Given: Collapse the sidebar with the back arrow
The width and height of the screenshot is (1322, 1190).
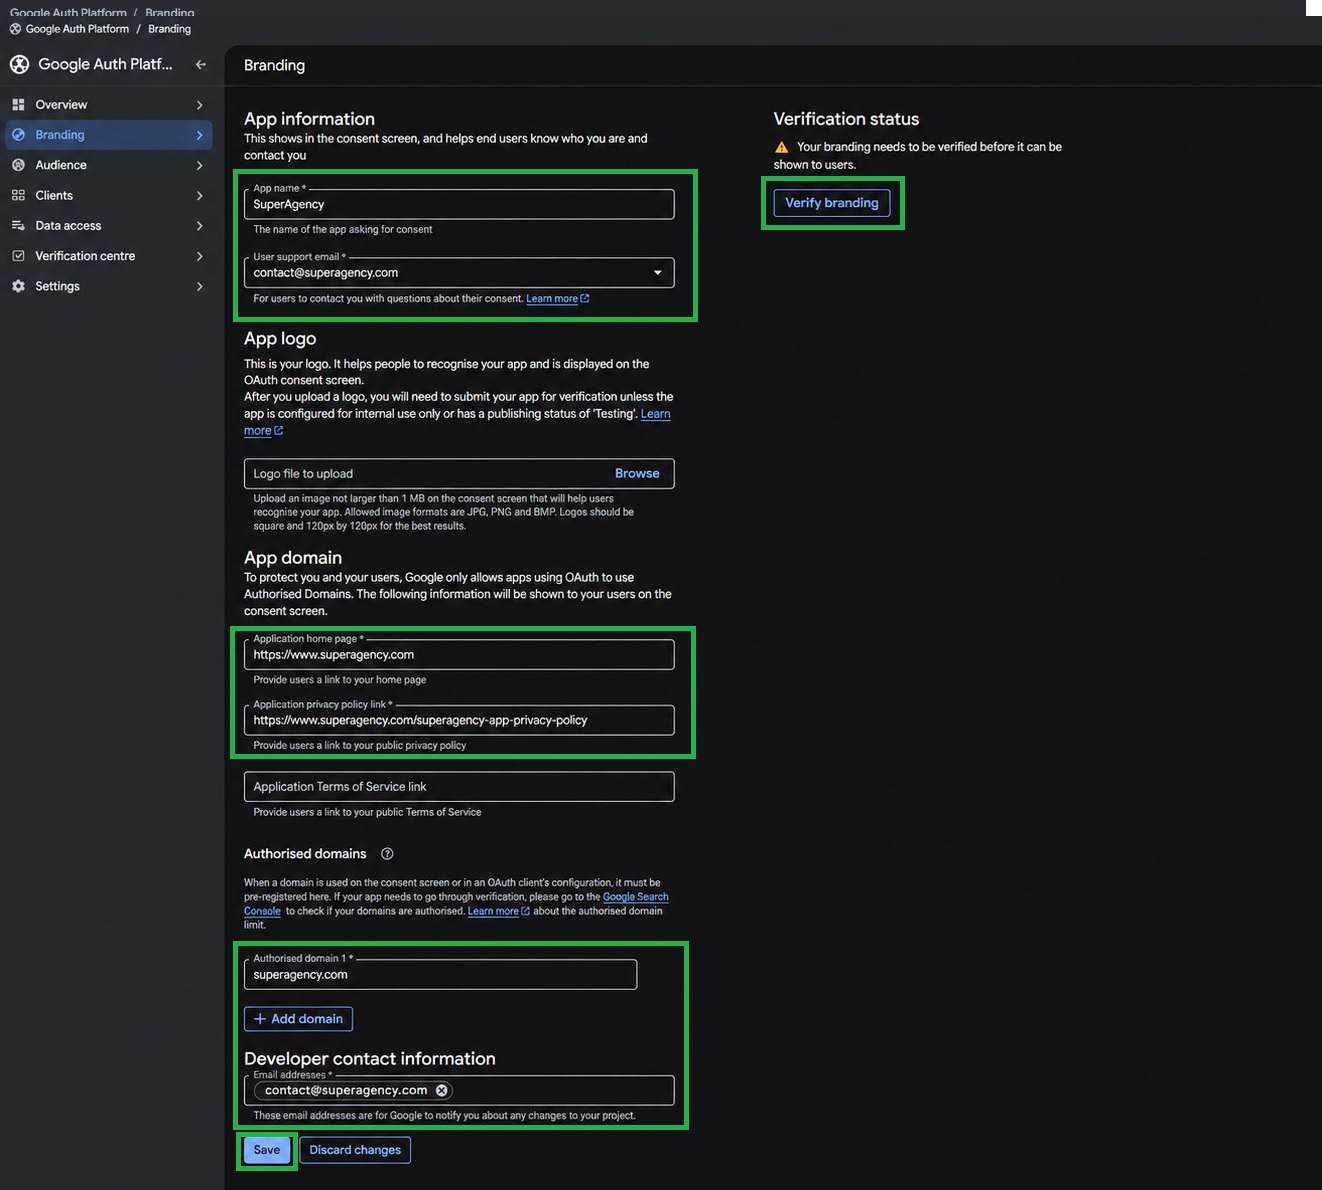Looking at the screenshot, I should coord(201,64).
